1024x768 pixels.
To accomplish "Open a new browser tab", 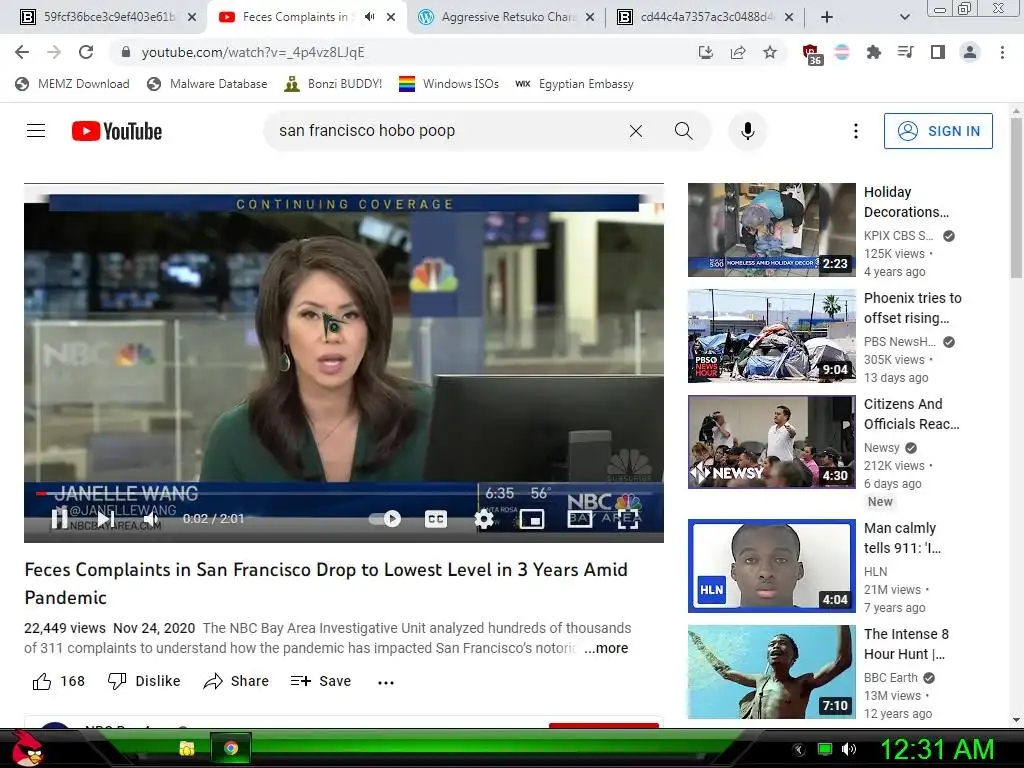I will 827,17.
